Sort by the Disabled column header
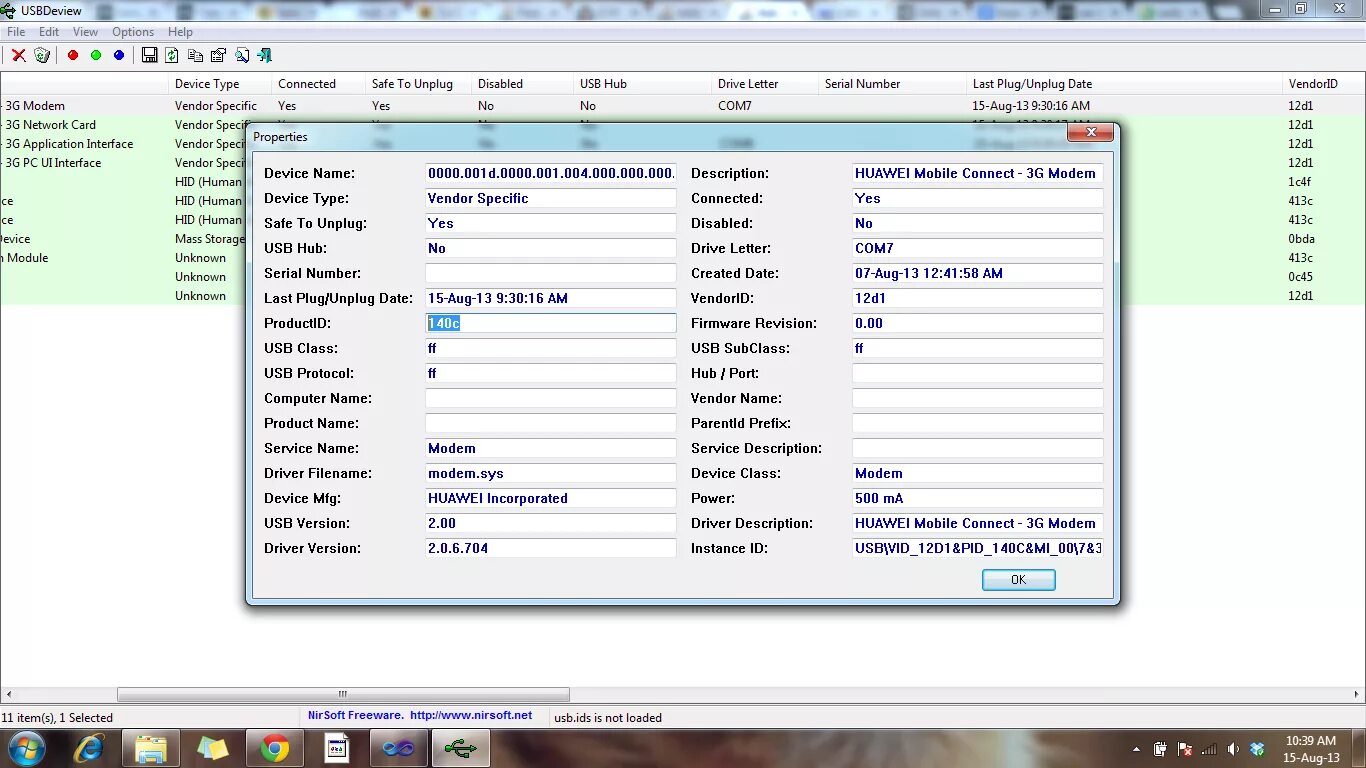This screenshot has height=768, width=1366. [x=523, y=84]
